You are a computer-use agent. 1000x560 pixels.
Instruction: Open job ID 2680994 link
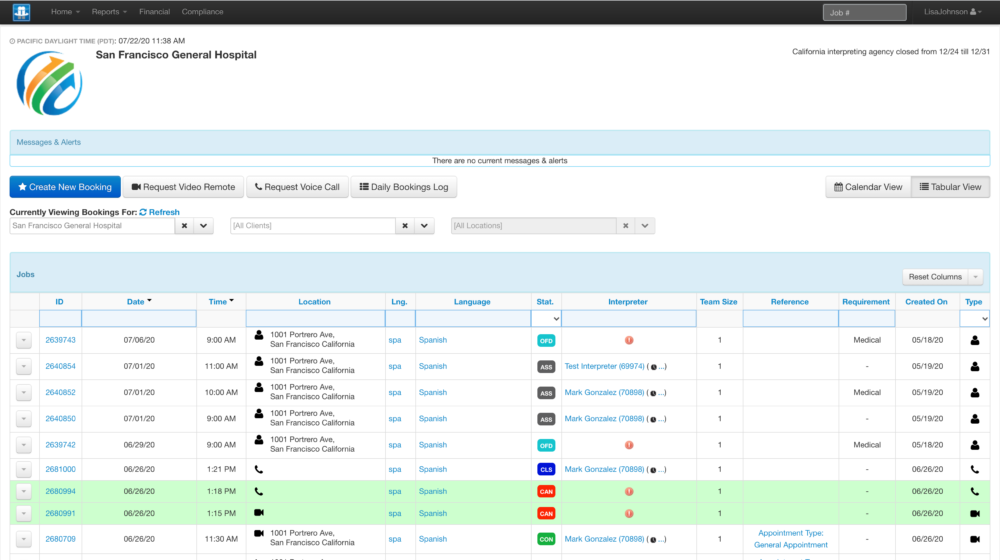click(x=60, y=492)
